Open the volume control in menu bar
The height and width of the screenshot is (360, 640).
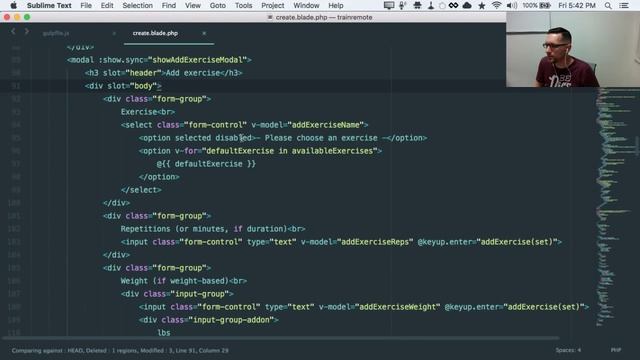[511, 5]
